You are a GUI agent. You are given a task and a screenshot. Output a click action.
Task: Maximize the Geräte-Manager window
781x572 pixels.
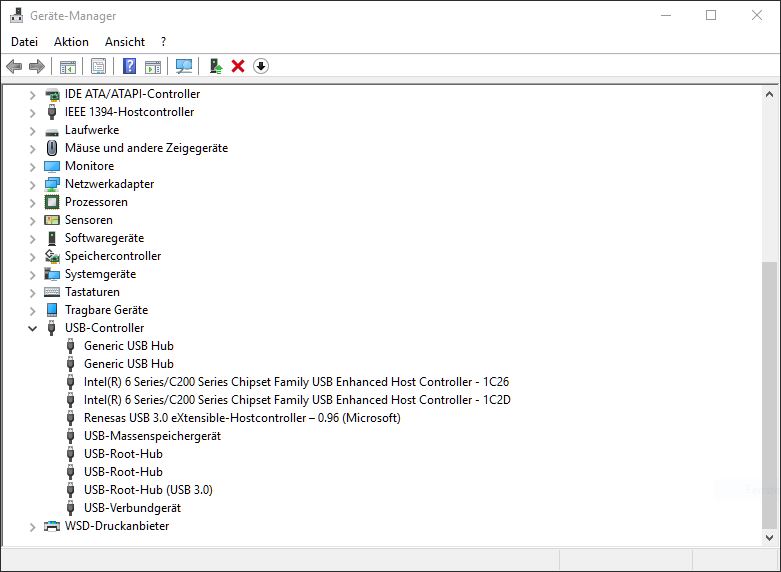(711, 15)
